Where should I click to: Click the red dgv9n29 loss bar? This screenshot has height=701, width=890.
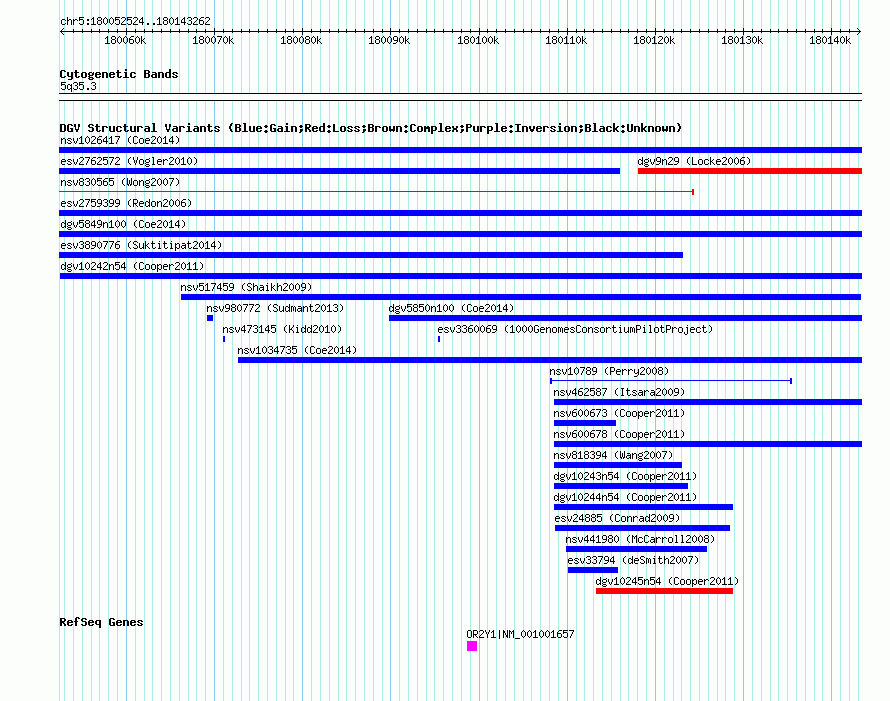click(x=749, y=171)
